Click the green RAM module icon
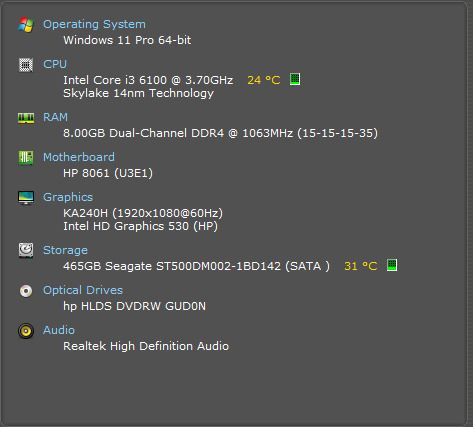 point(26,118)
